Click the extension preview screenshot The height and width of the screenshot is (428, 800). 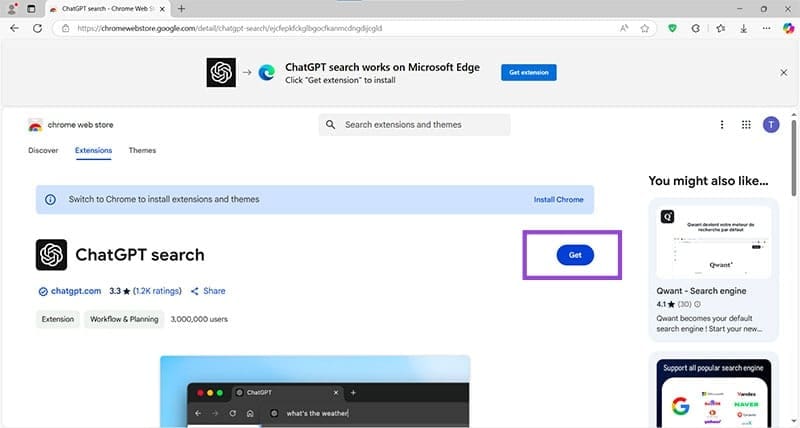pyautogui.click(x=315, y=392)
